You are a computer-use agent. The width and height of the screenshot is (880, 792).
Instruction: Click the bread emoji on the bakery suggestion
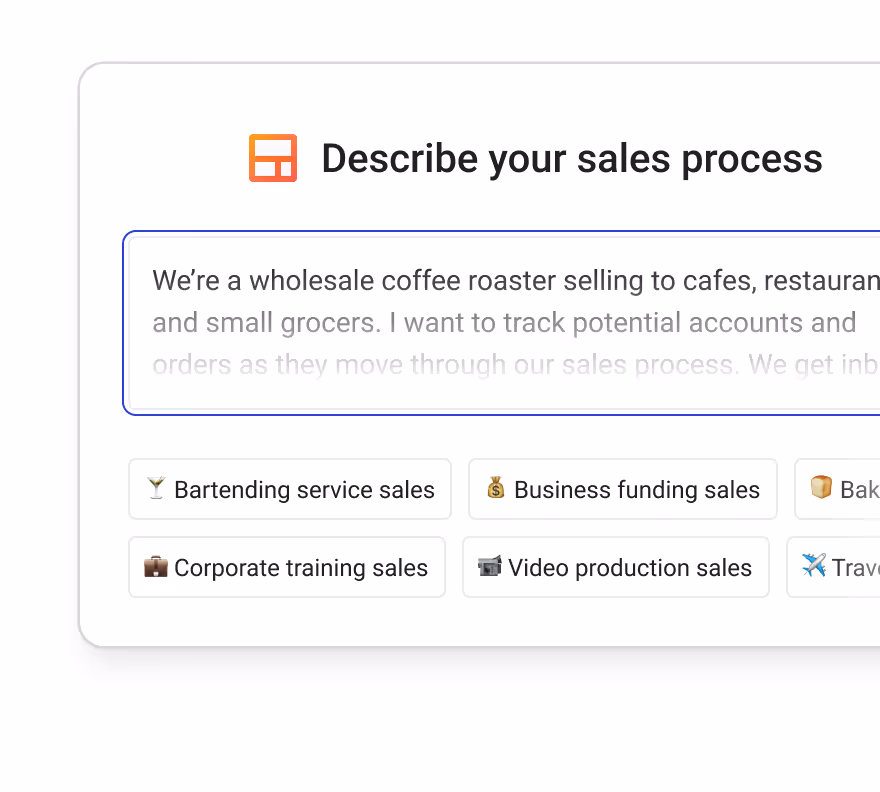(x=820, y=489)
